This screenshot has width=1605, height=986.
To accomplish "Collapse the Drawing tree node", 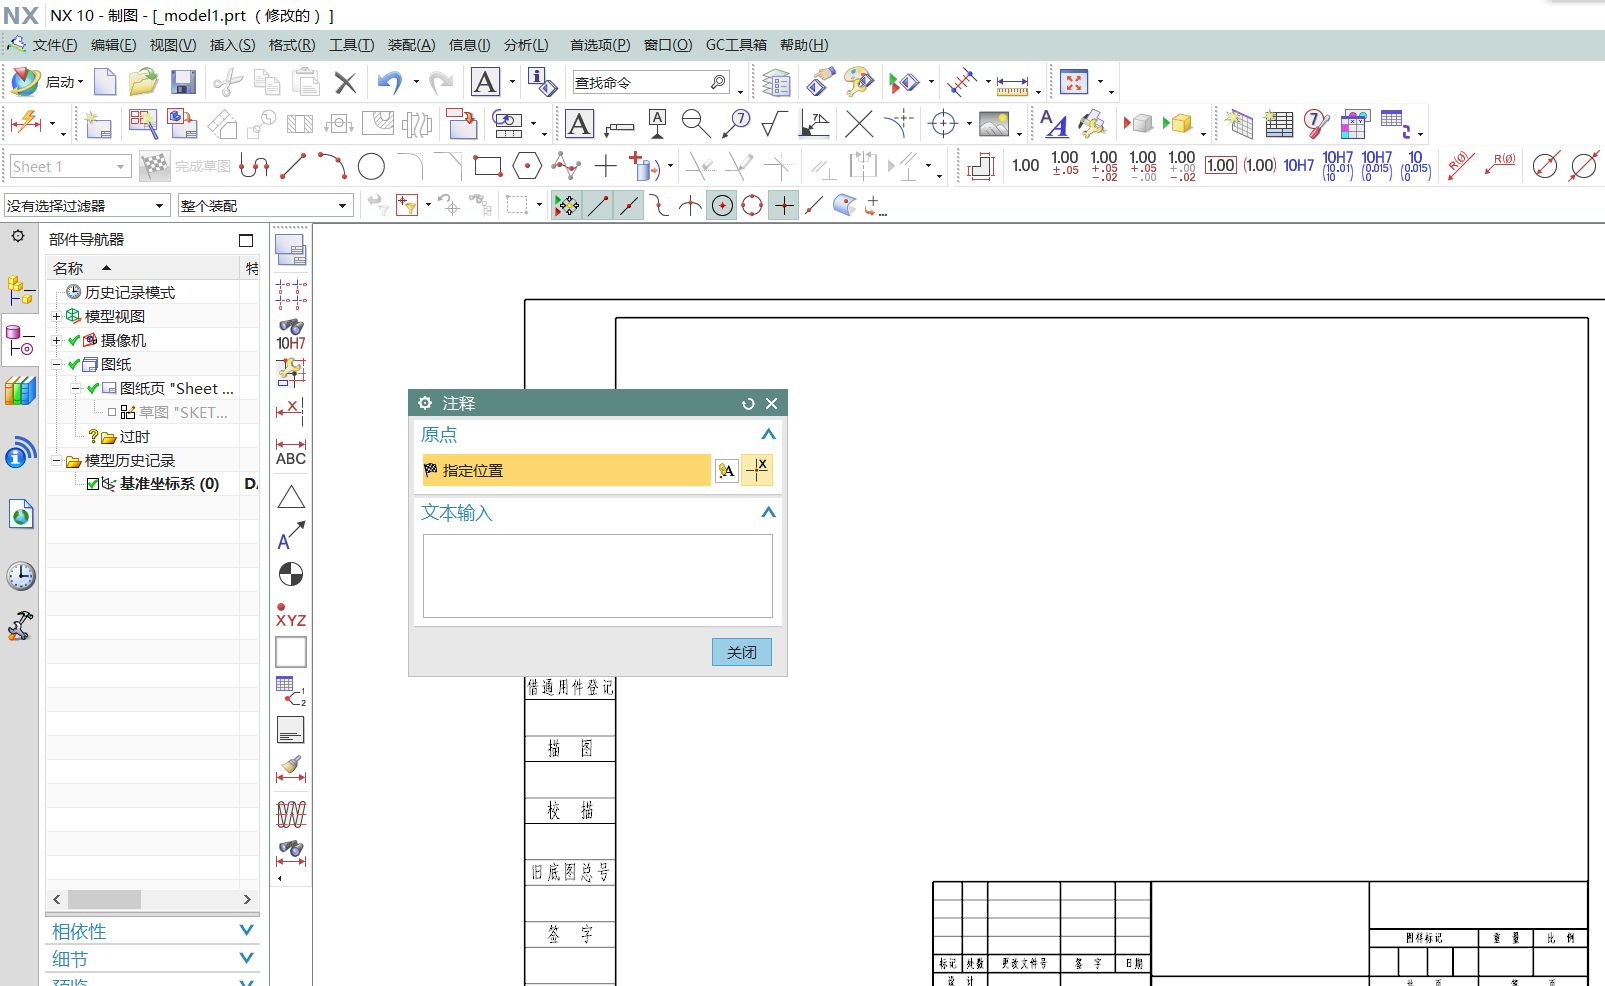I will click(x=57, y=364).
